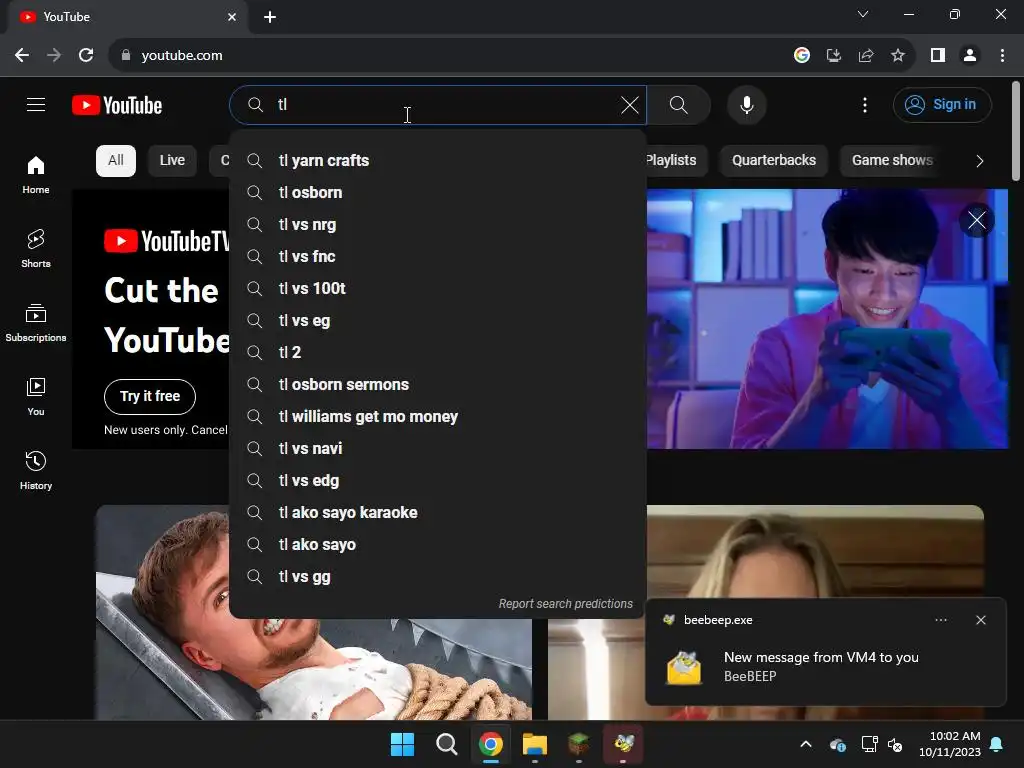The height and width of the screenshot is (768, 1024).
Task: Click Report search predictions link
Action: pos(566,603)
